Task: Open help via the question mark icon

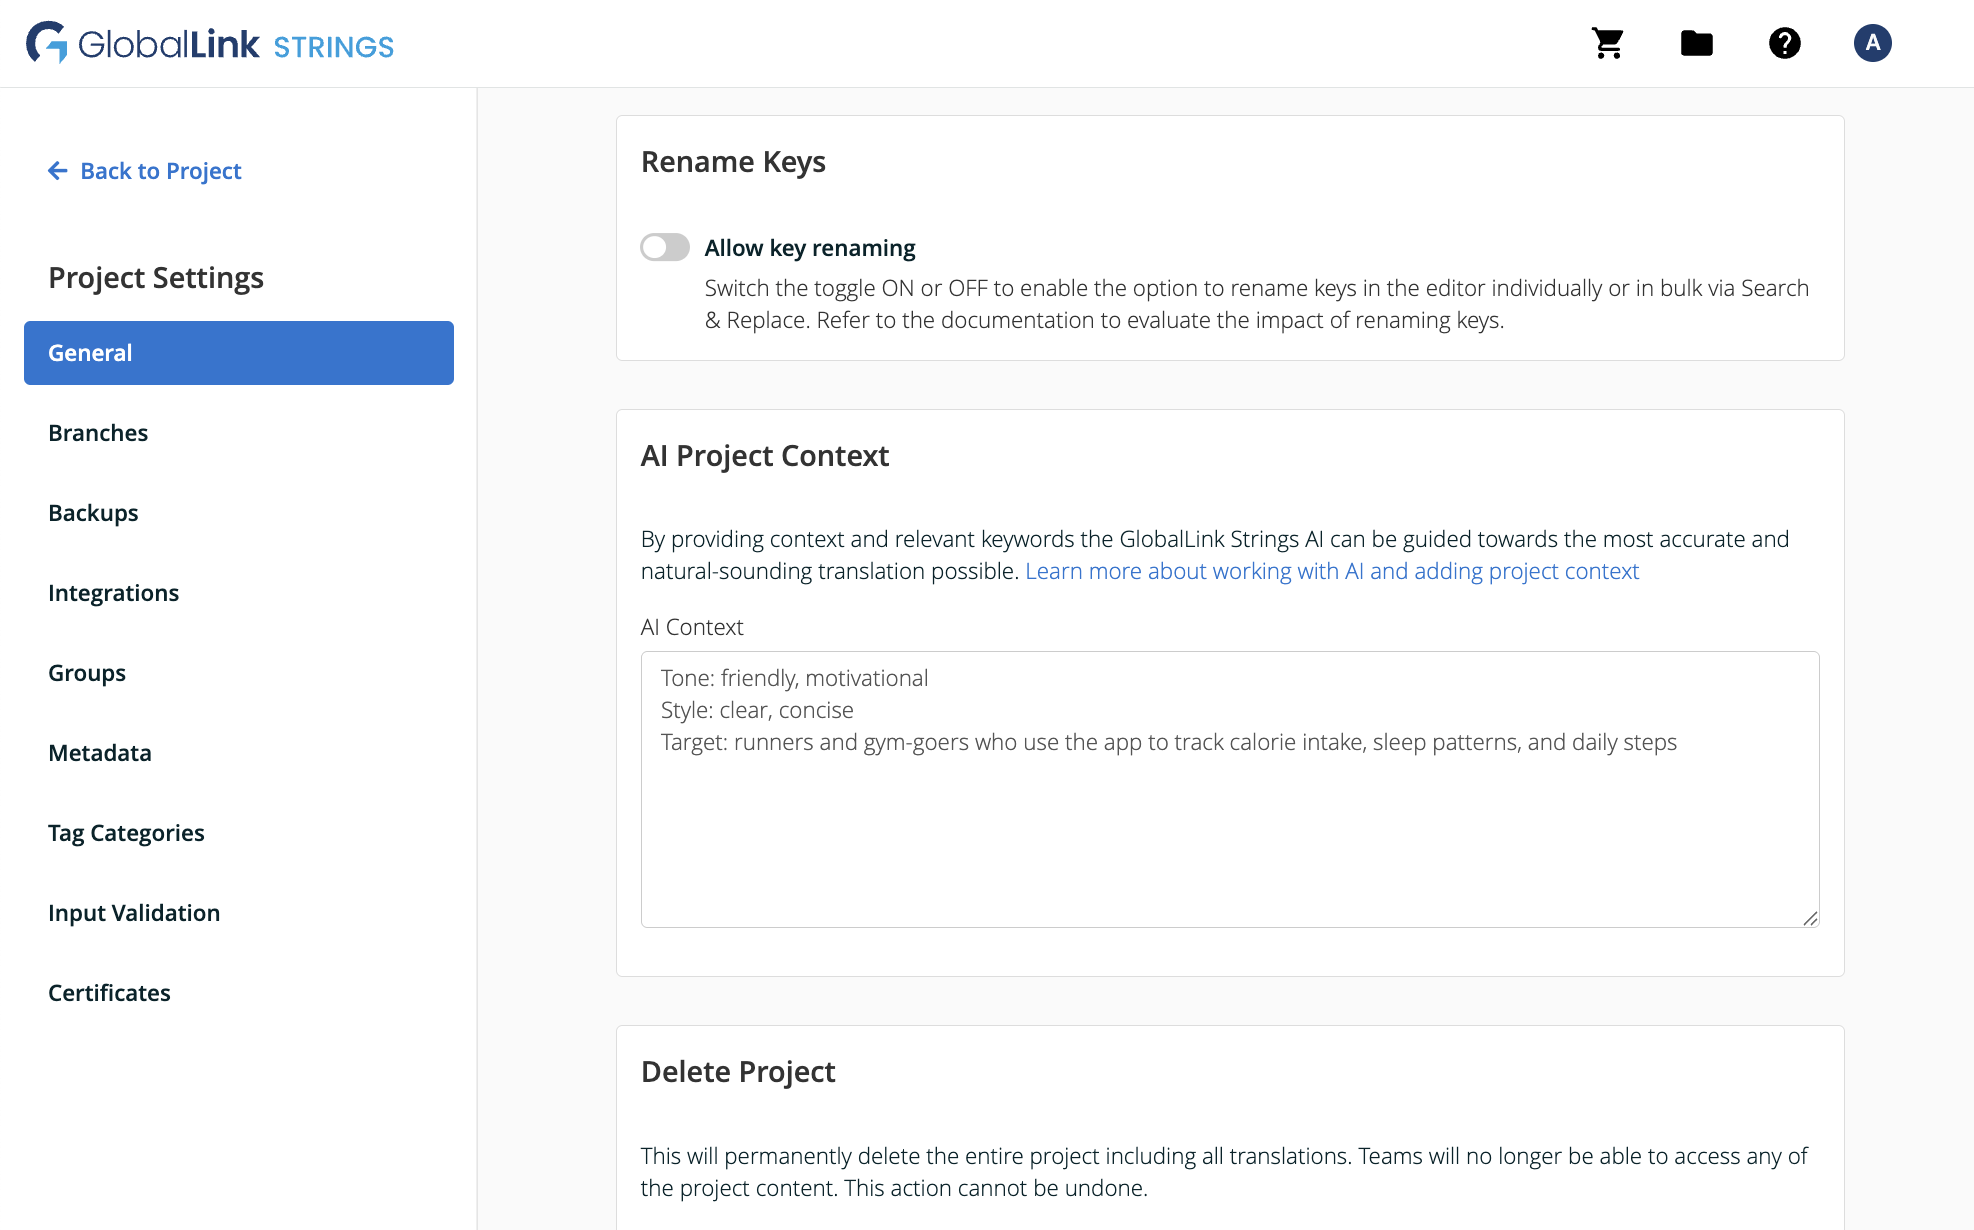Action: (1784, 43)
